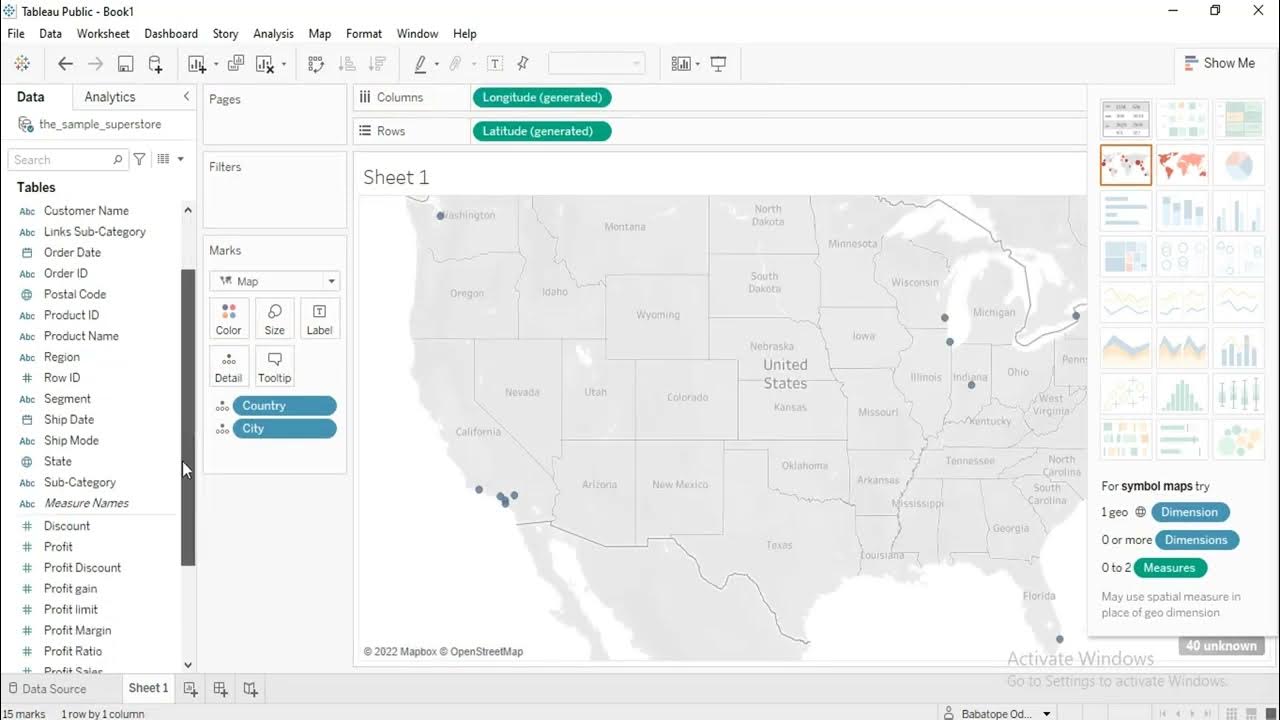This screenshot has height=720, width=1280.
Task: Collapse the Data pane with the arrow
Action: click(x=186, y=96)
